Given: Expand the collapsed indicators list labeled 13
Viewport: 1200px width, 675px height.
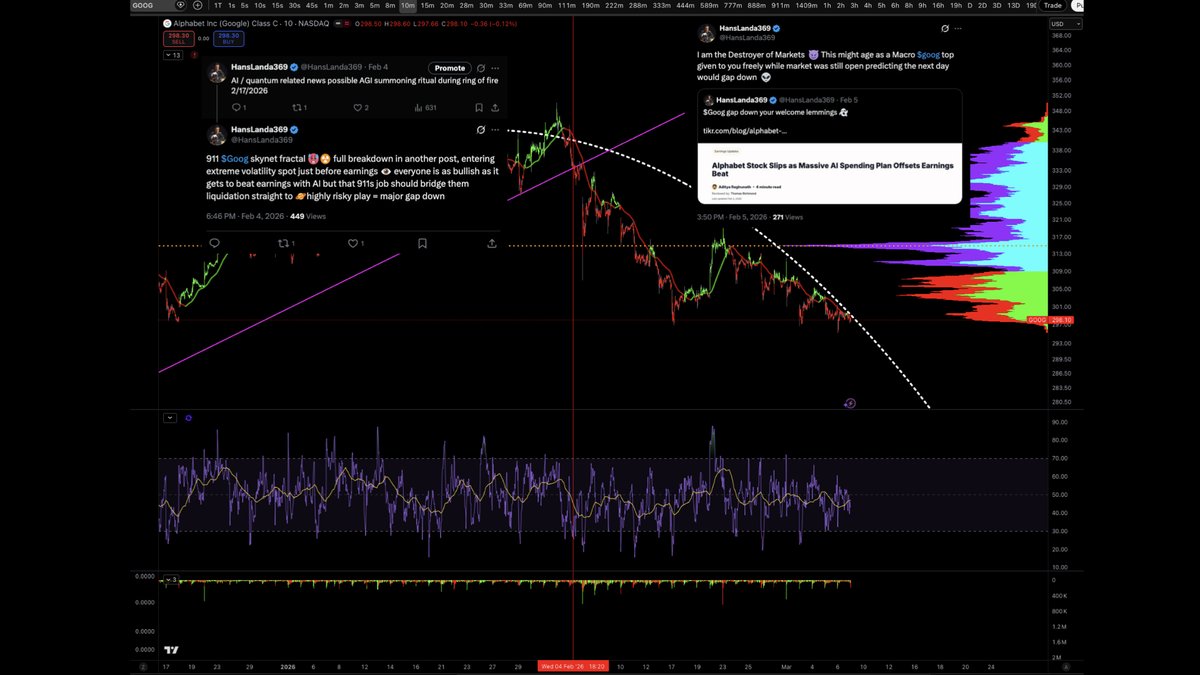Looking at the screenshot, I should tap(173, 55).
